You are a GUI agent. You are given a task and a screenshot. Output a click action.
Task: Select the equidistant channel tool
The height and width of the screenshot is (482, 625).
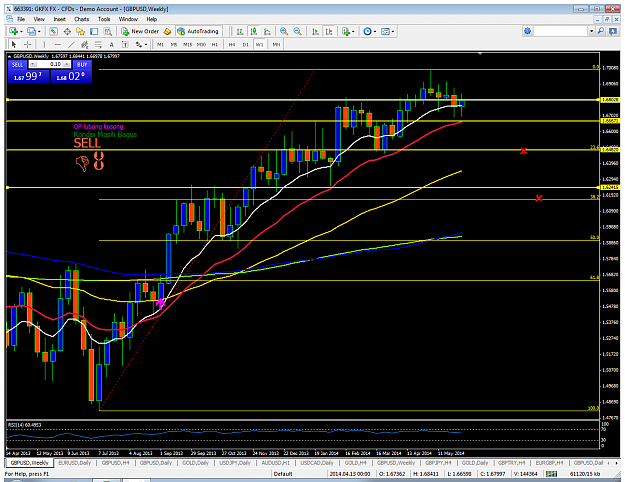(x=85, y=45)
